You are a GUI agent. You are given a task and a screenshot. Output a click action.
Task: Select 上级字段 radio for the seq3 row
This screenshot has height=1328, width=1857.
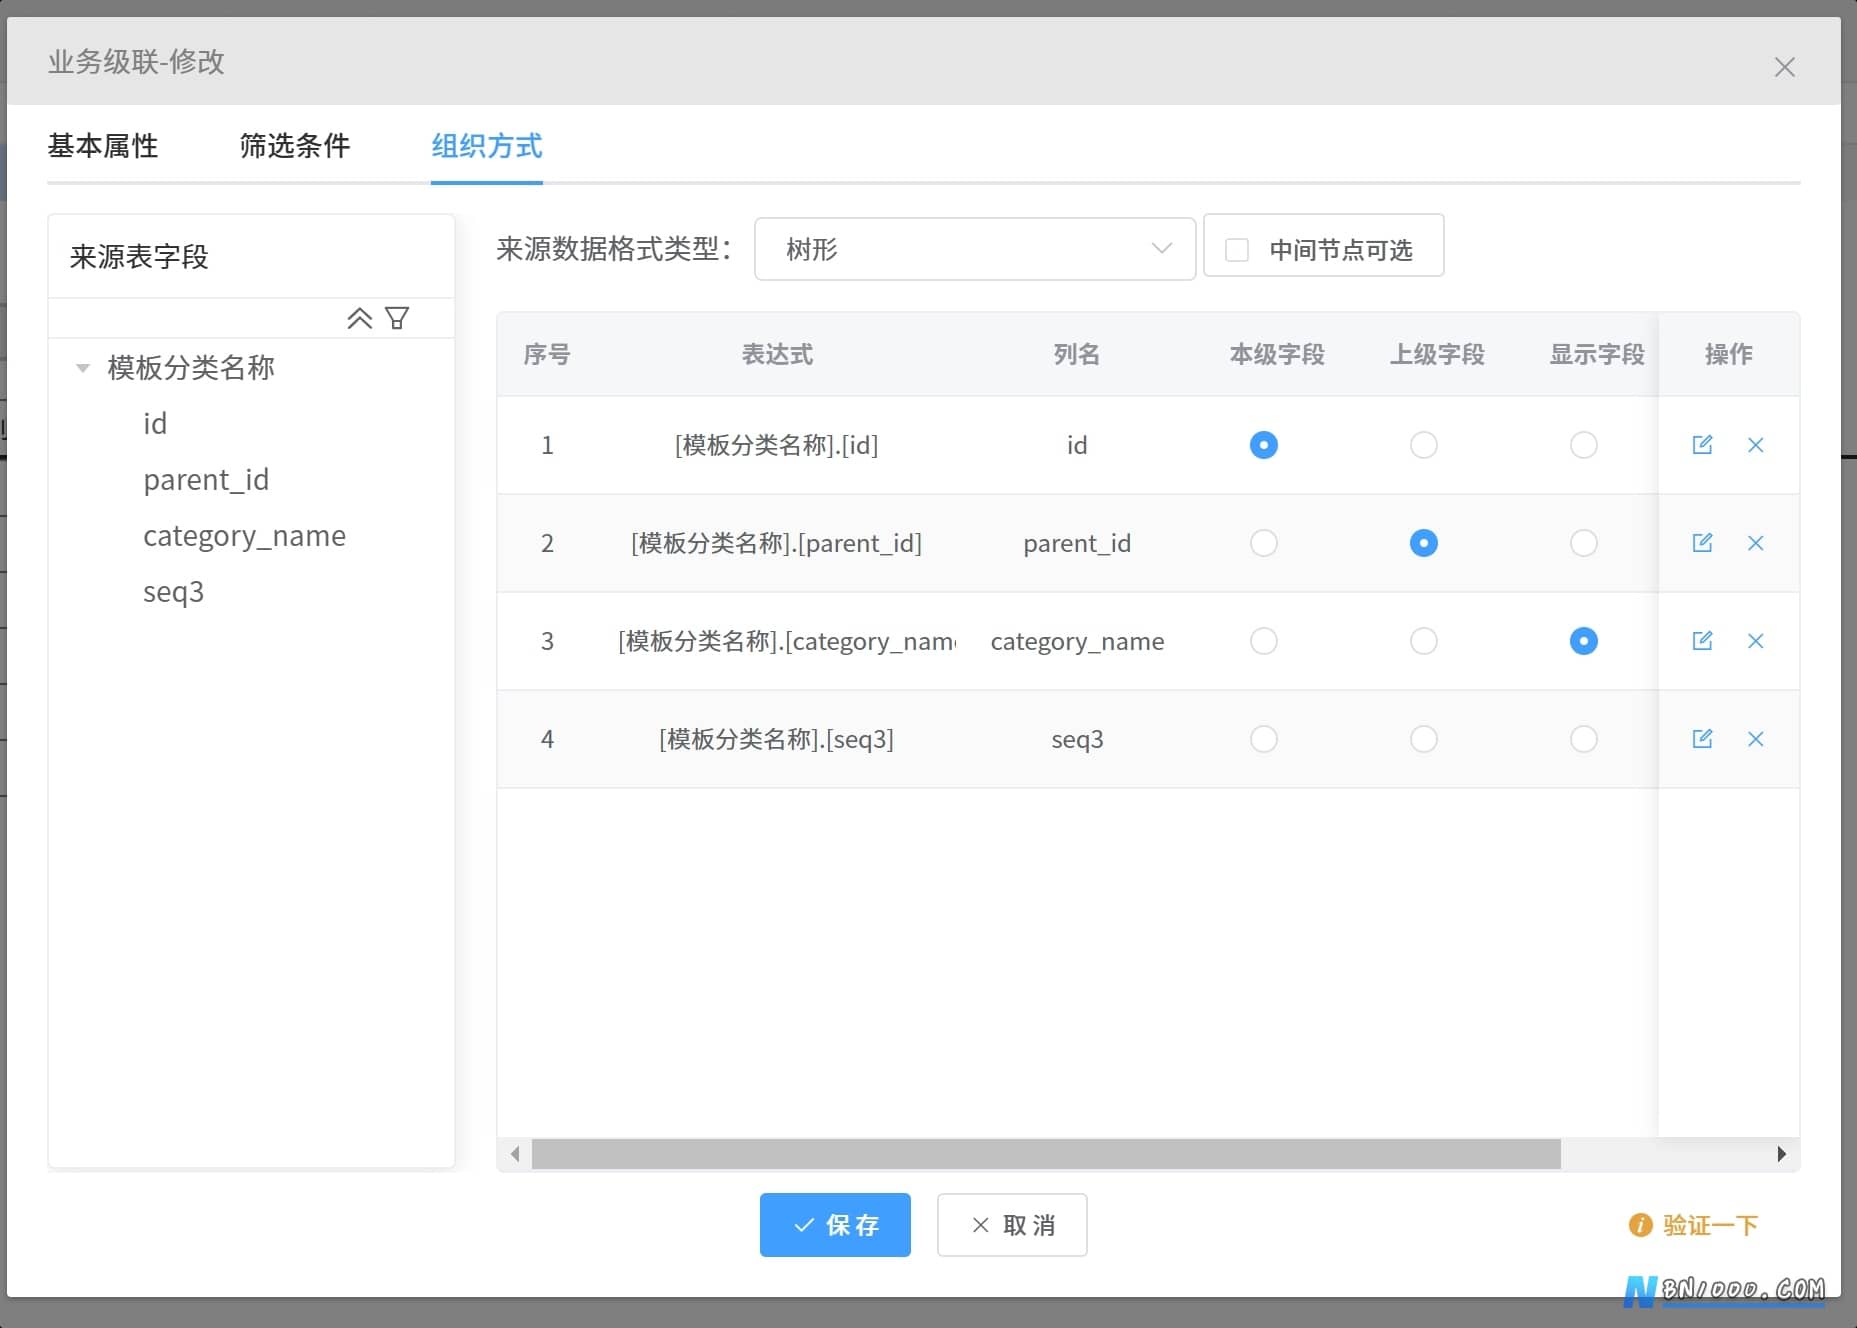1423,739
